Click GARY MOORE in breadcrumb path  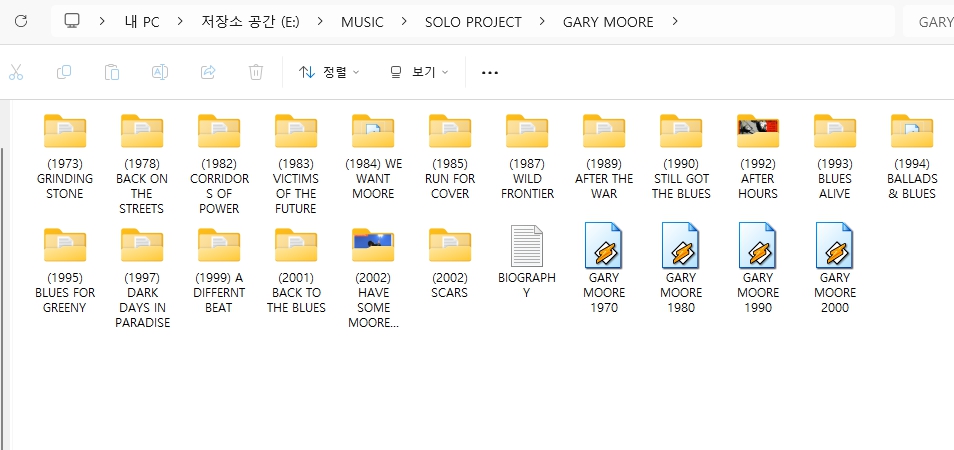point(608,22)
